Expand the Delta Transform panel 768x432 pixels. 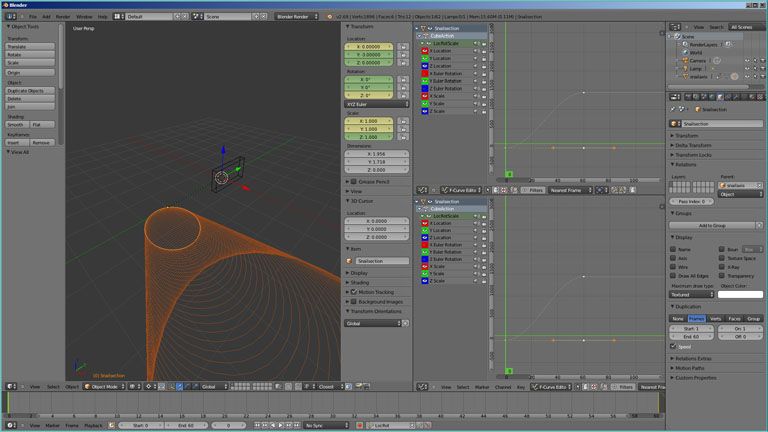pos(695,145)
